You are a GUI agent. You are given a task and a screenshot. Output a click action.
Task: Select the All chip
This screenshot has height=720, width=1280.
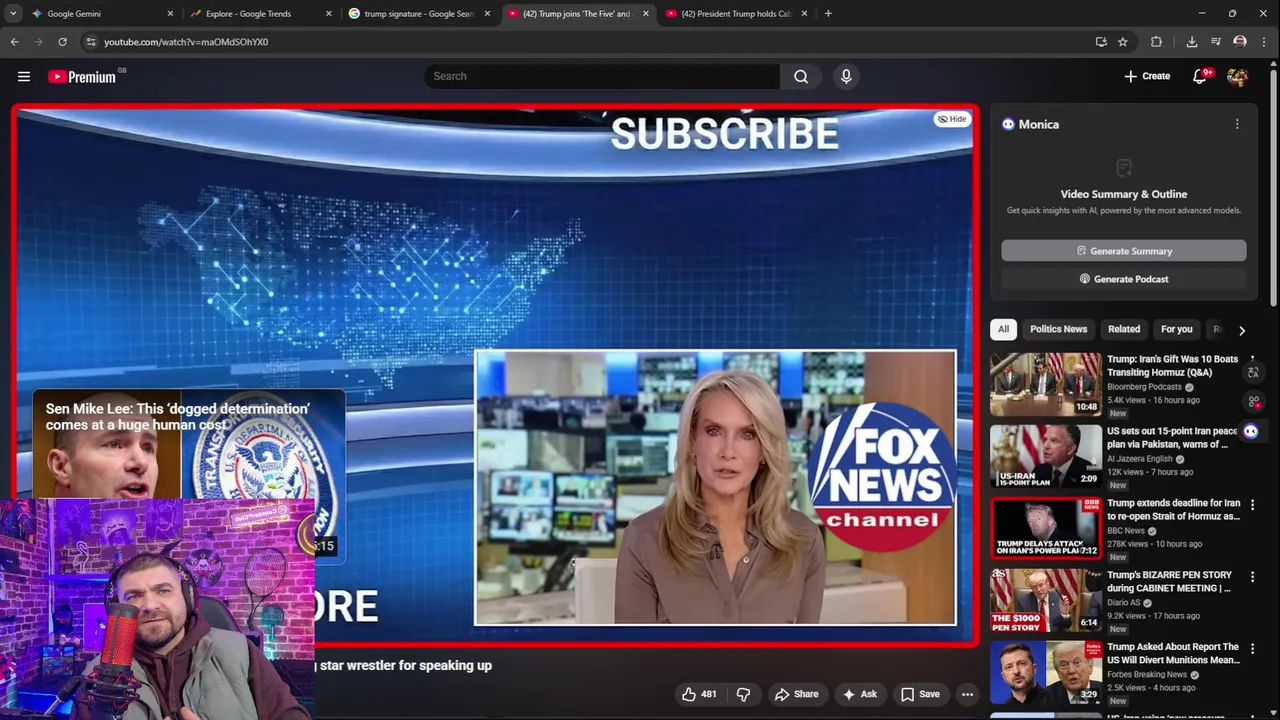tap(1003, 329)
